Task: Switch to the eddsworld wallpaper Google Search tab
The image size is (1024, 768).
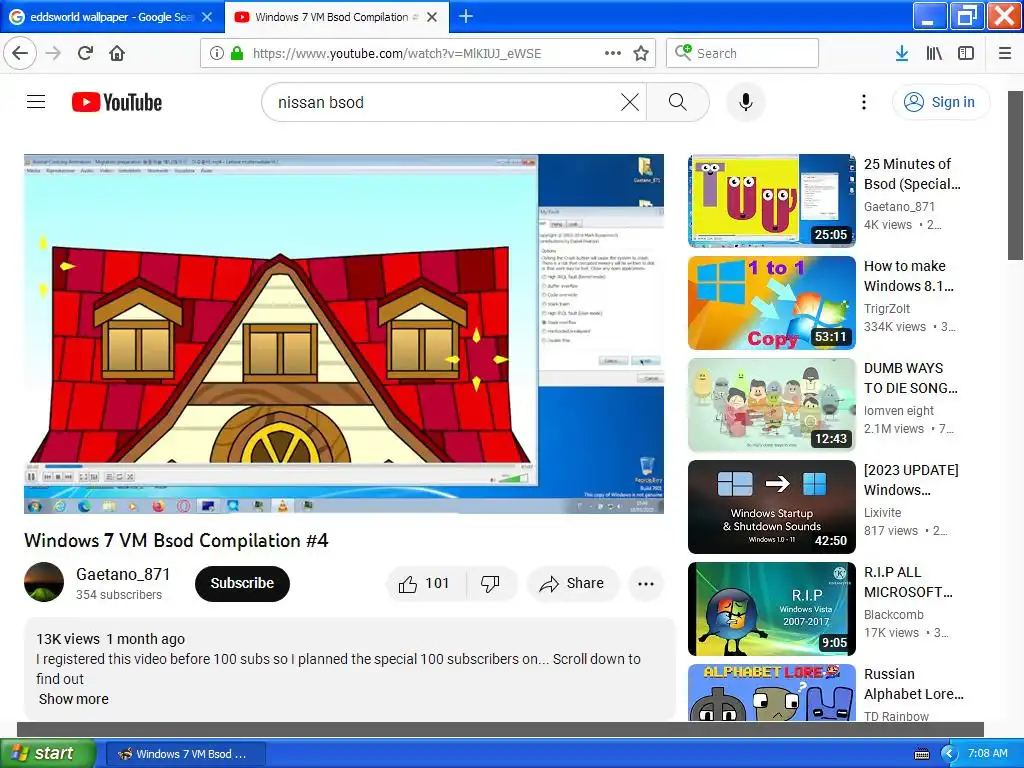Action: point(111,17)
